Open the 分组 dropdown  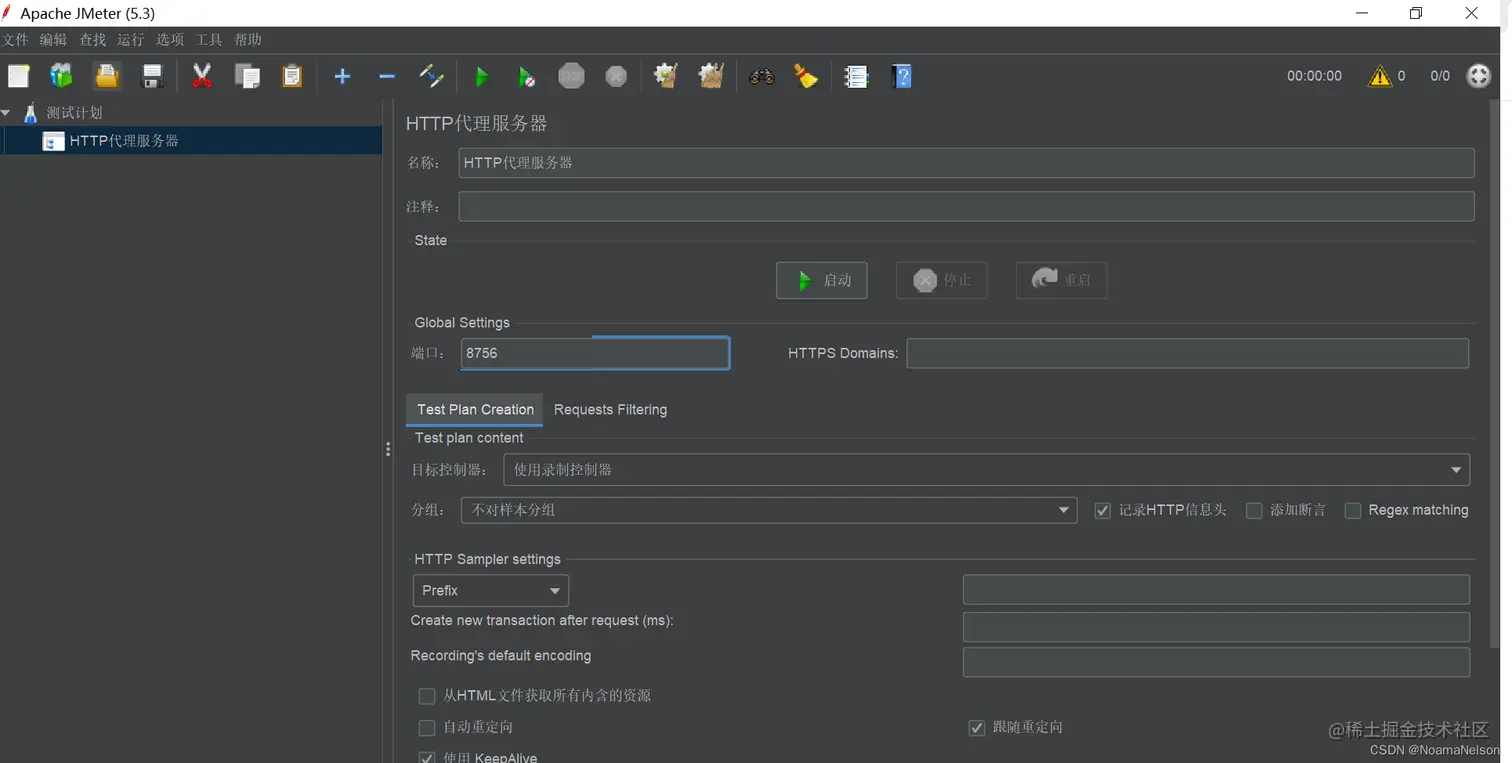tap(769, 510)
